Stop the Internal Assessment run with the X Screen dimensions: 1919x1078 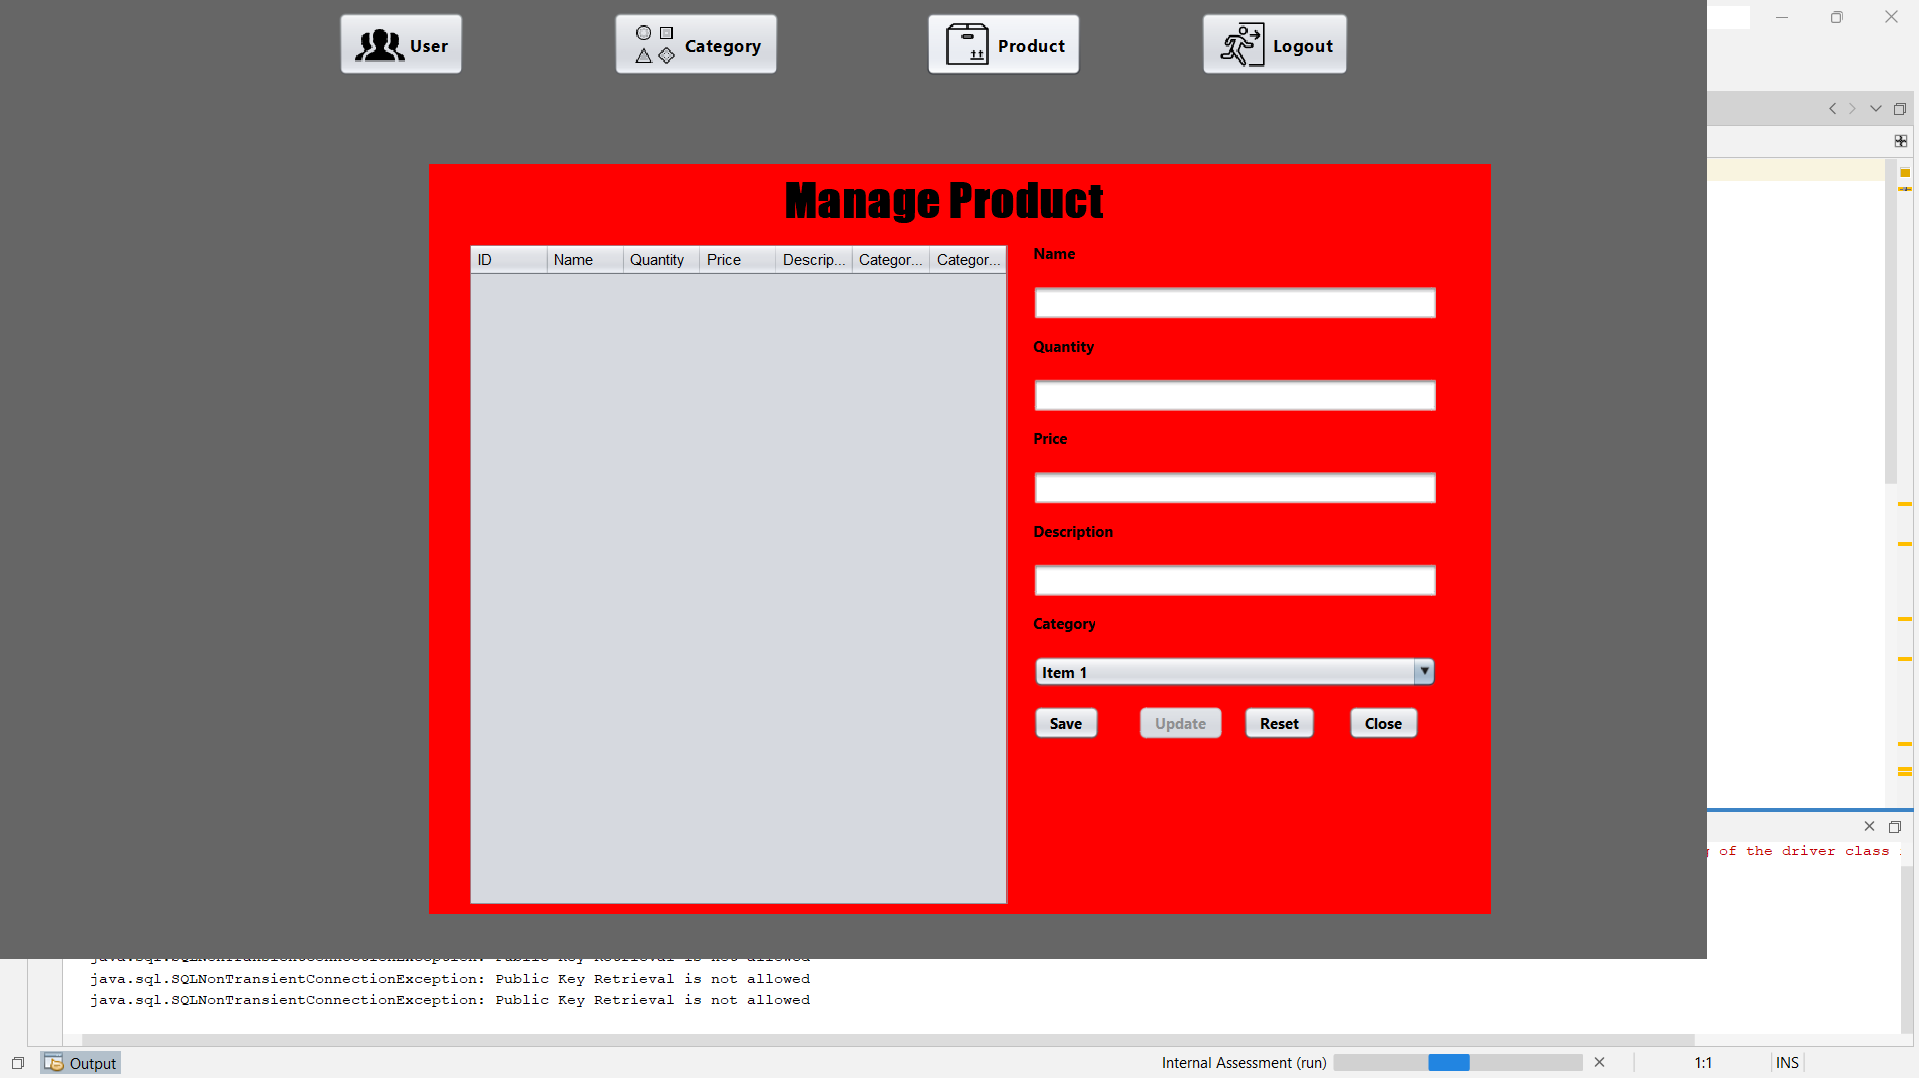click(1598, 1062)
